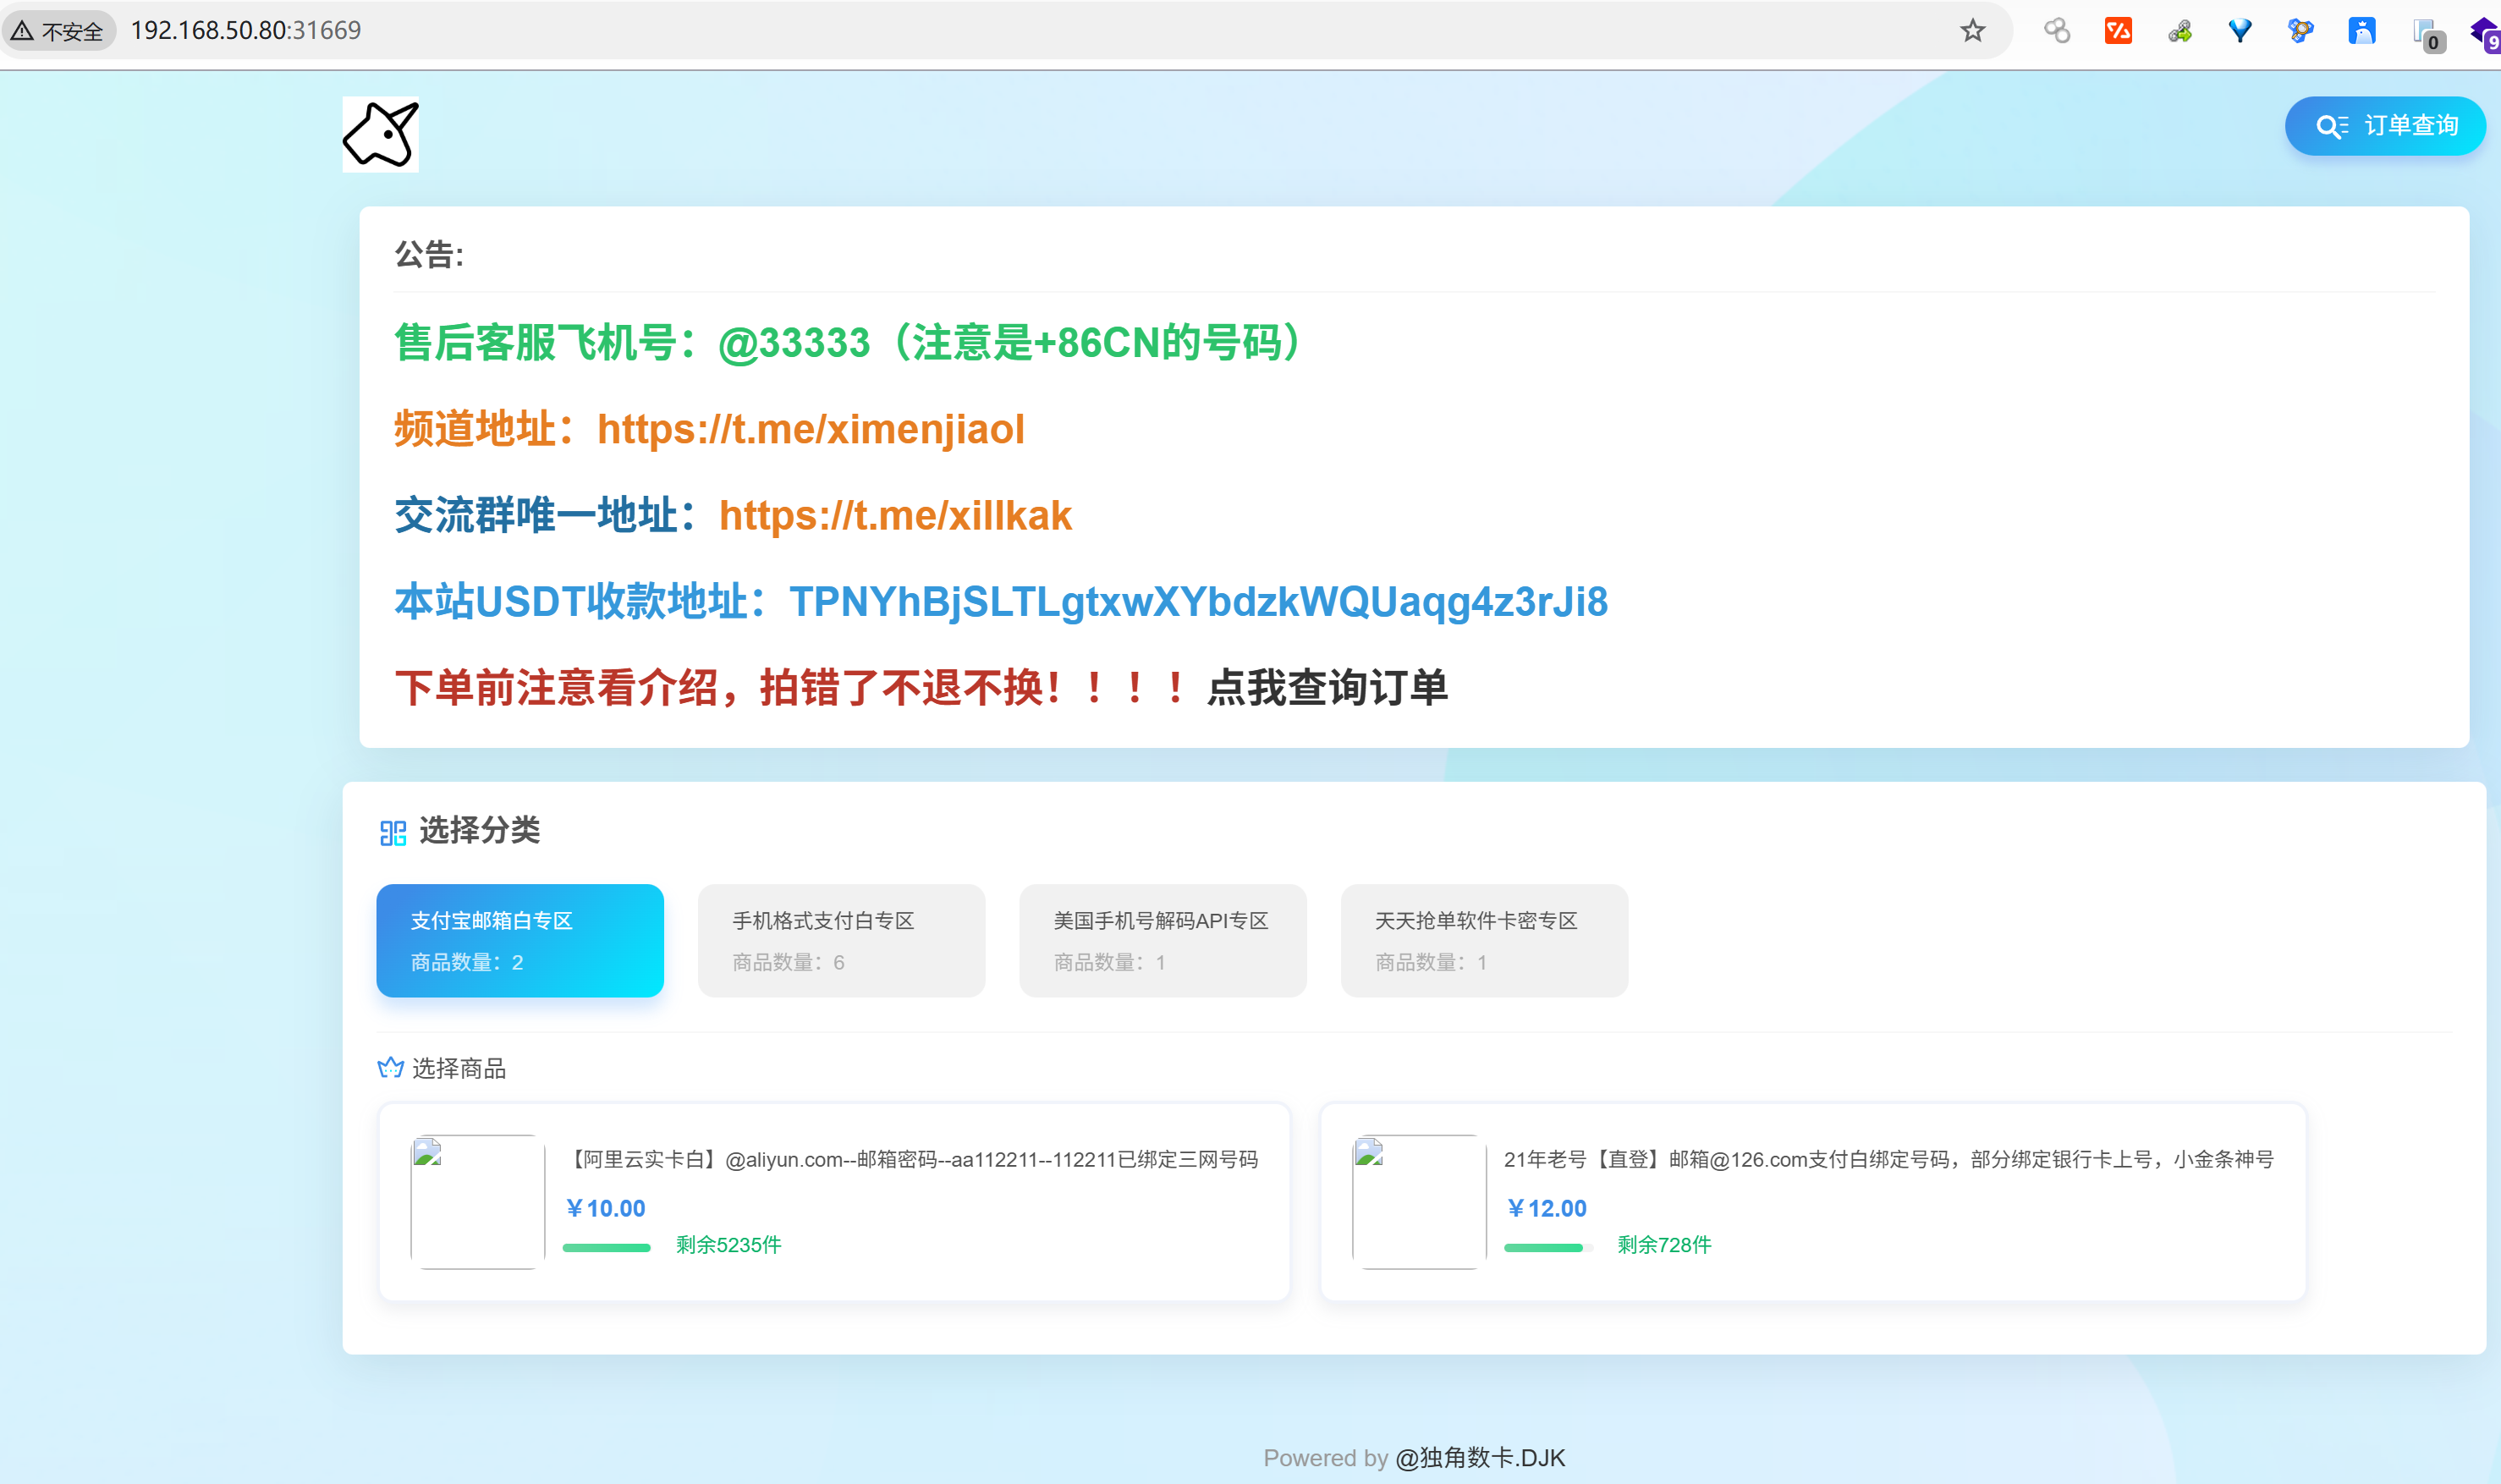The image size is (2501, 1484).
Task: Open the t.me/xillkak group link
Action: pyautogui.click(x=894, y=516)
